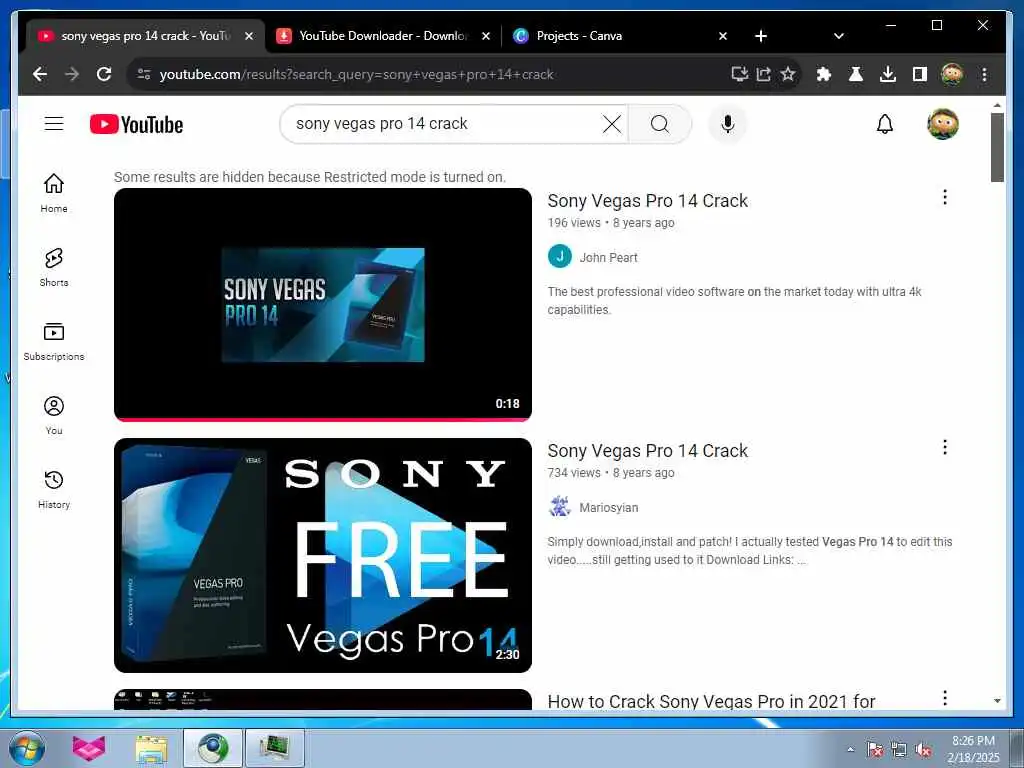Image resolution: width=1024 pixels, height=768 pixels.
Task: Switch to Projects - Canva tab
Action: tap(620, 36)
